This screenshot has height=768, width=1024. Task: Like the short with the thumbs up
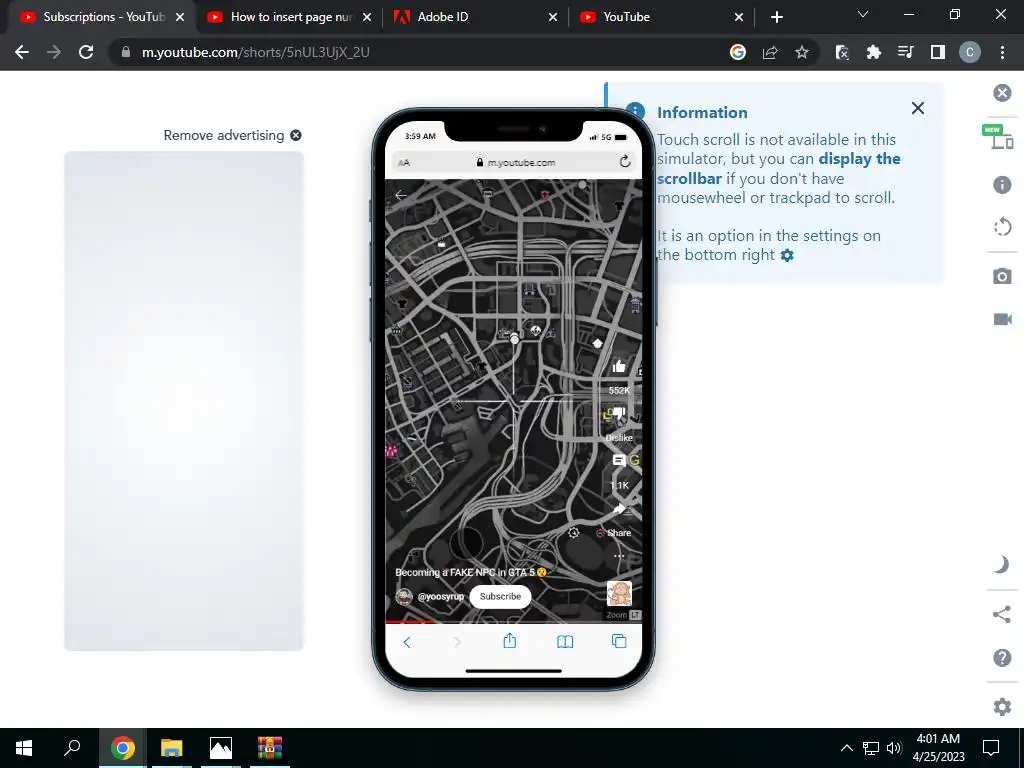tap(618, 367)
